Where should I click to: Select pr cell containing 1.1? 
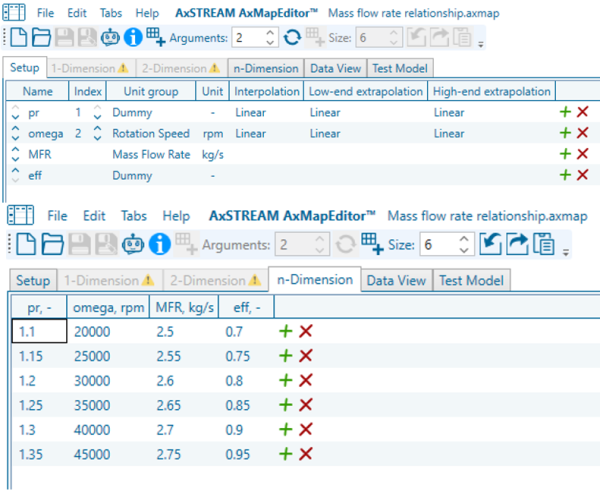[x=39, y=331]
